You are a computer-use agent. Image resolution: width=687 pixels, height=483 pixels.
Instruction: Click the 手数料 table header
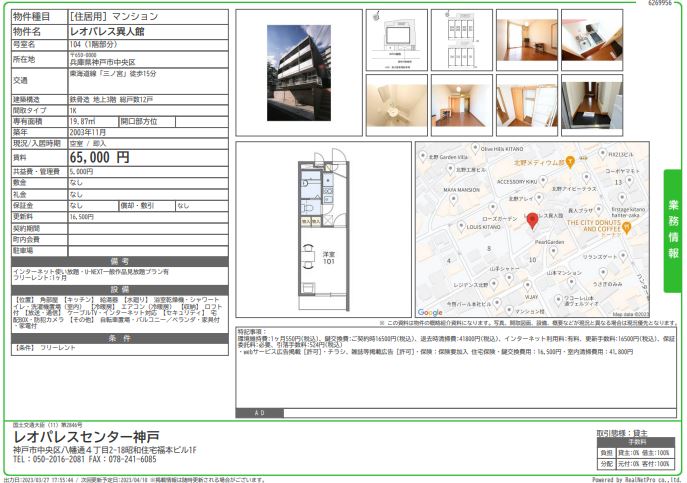[637, 442]
